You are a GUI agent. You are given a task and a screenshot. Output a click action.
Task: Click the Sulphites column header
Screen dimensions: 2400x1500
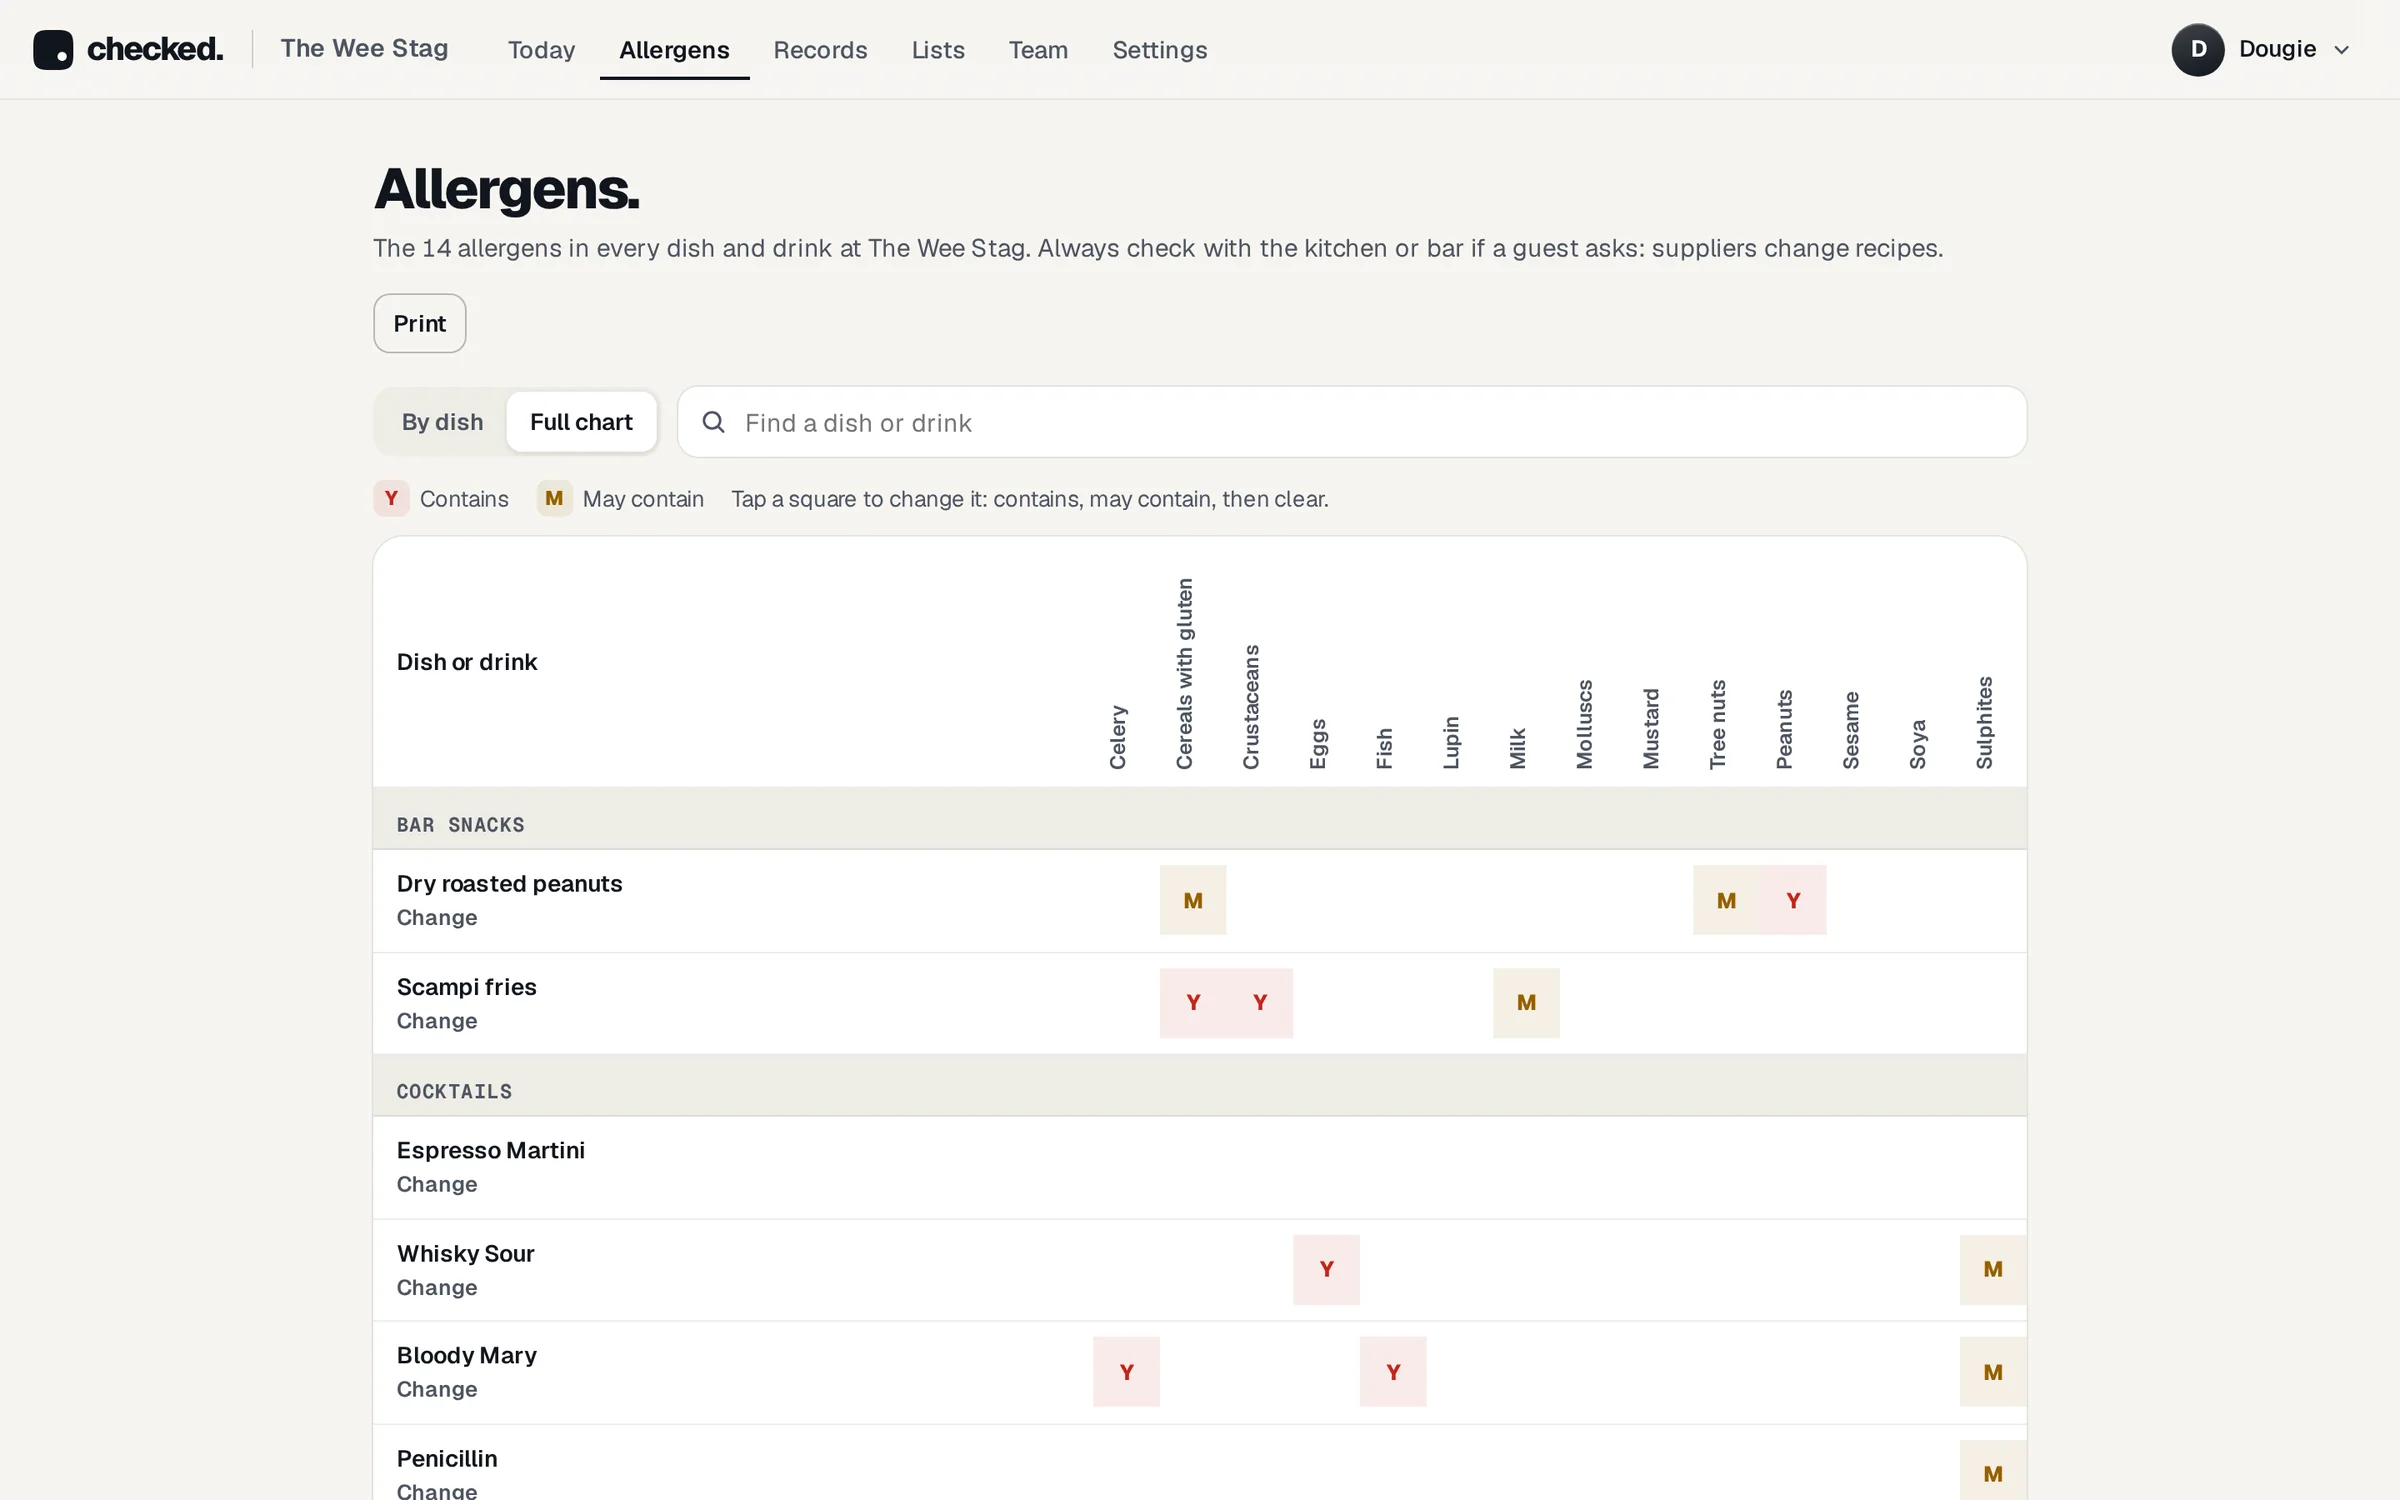click(1984, 722)
